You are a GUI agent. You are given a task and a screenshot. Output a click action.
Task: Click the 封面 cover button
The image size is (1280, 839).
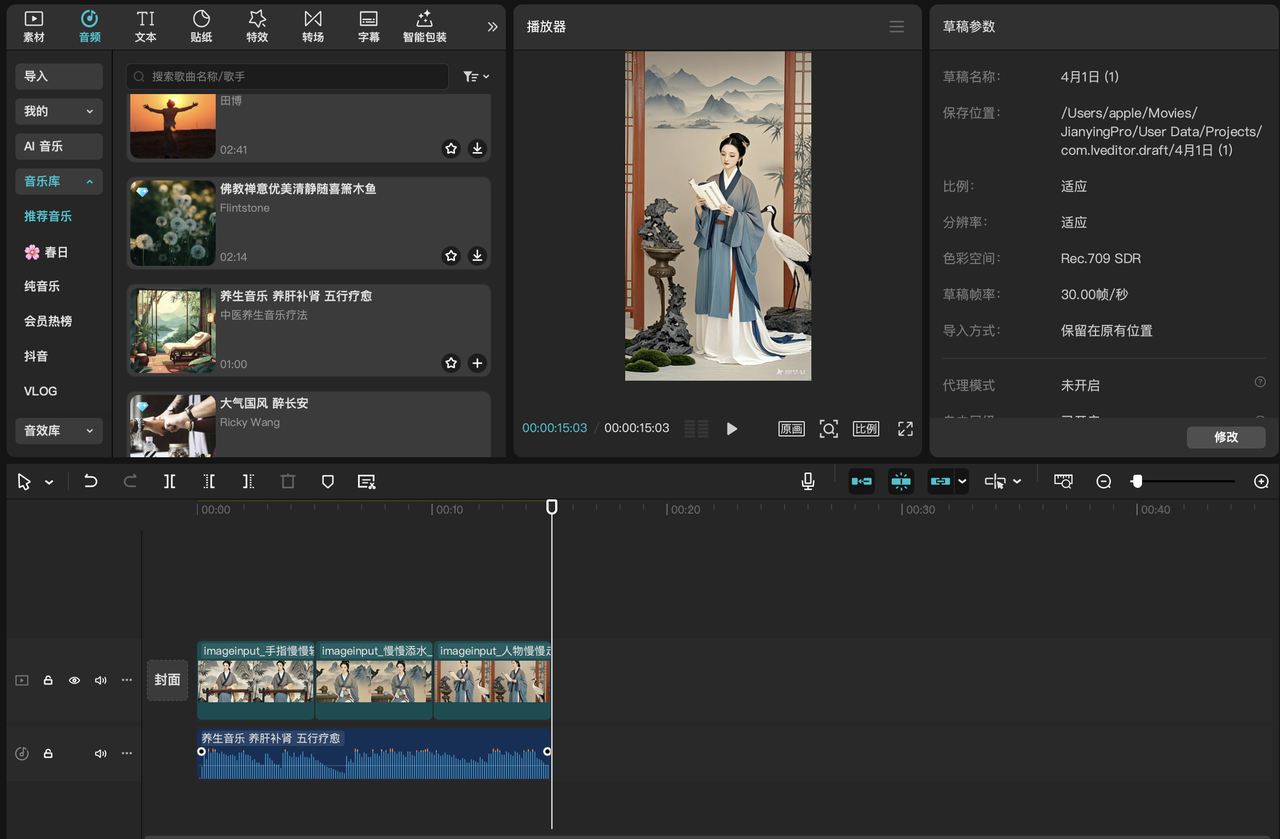click(167, 680)
